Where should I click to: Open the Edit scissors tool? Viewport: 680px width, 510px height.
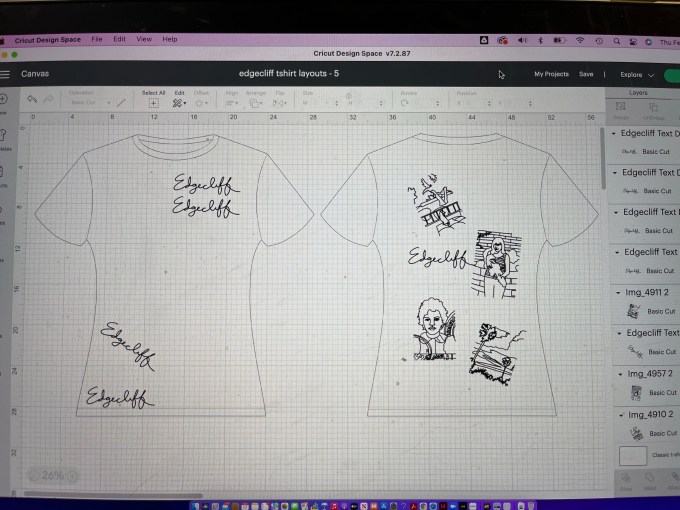click(x=179, y=102)
